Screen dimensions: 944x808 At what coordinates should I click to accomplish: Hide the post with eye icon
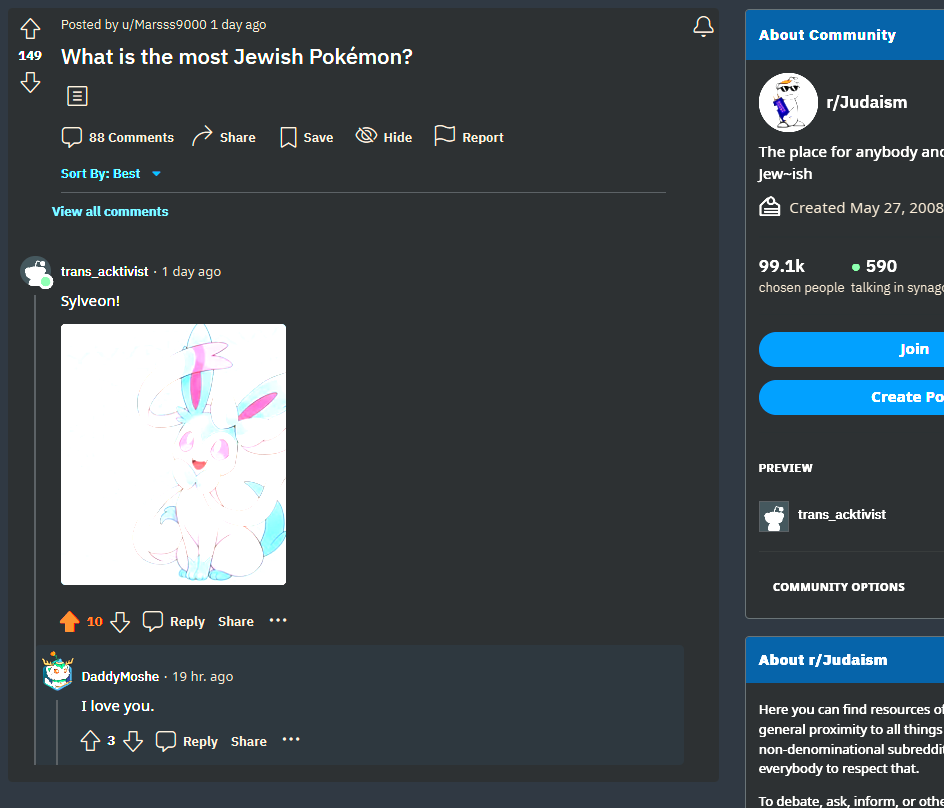(x=366, y=135)
